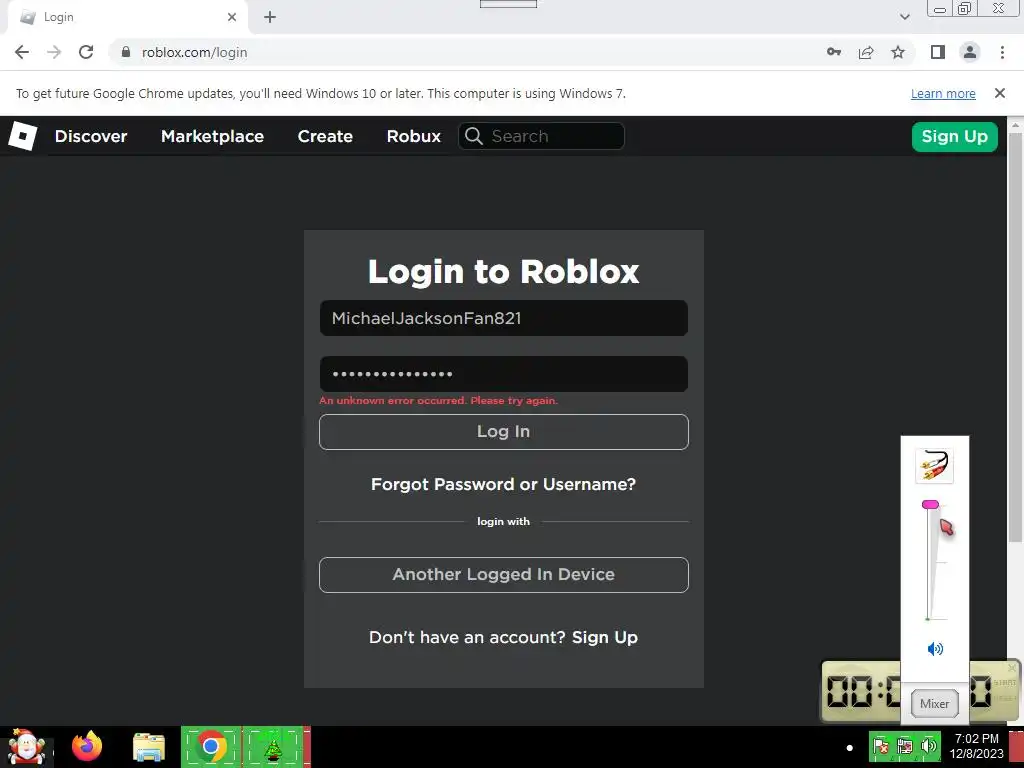Click the share page icon
The width and height of the screenshot is (1024, 768).
866,52
